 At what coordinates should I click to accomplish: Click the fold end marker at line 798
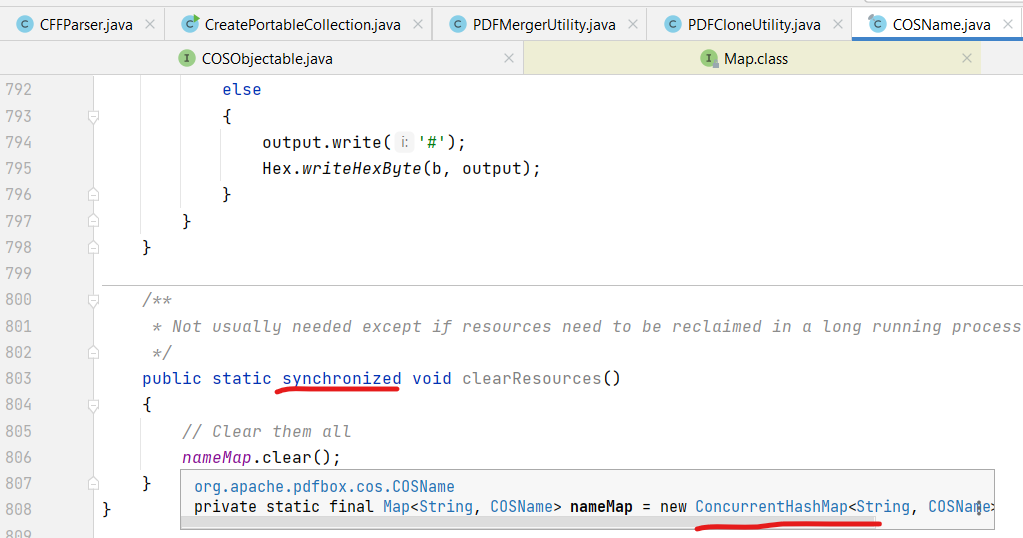point(93,247)
